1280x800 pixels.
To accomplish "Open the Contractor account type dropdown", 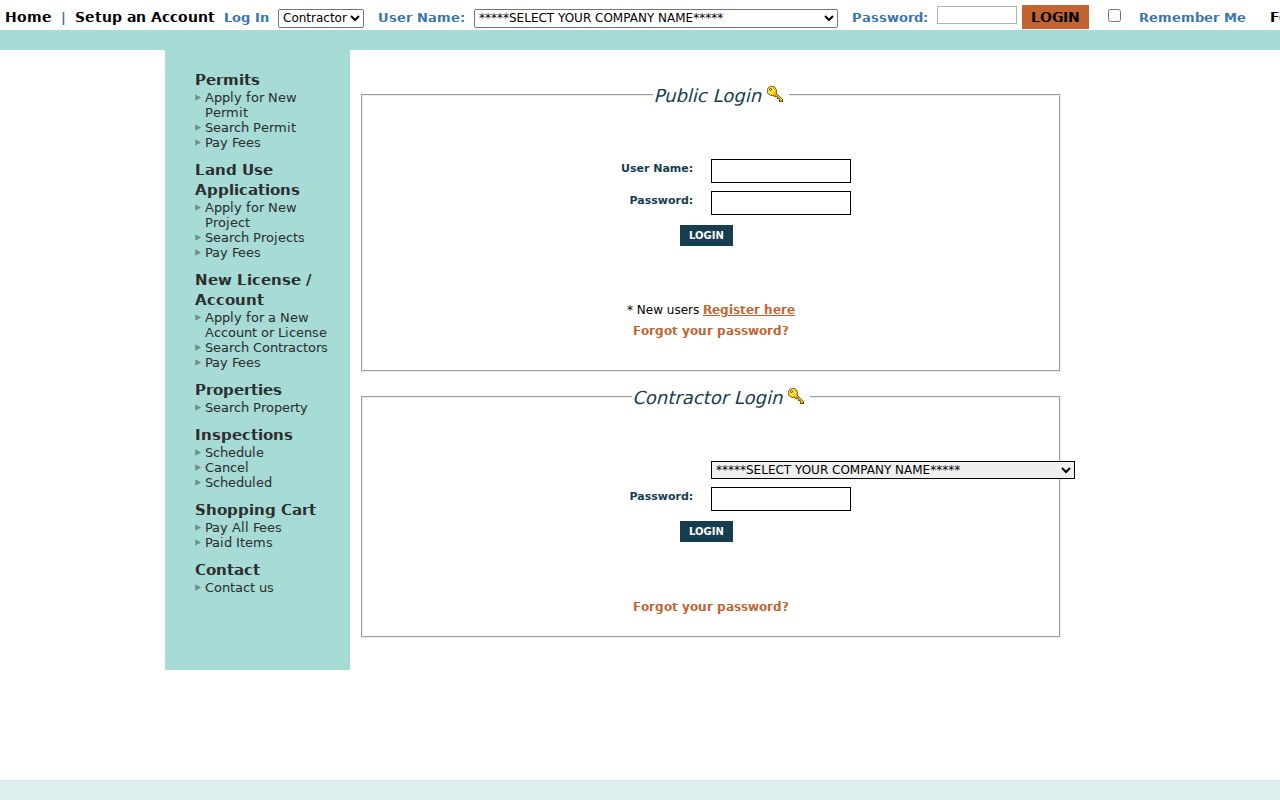I will pos(321,18).
